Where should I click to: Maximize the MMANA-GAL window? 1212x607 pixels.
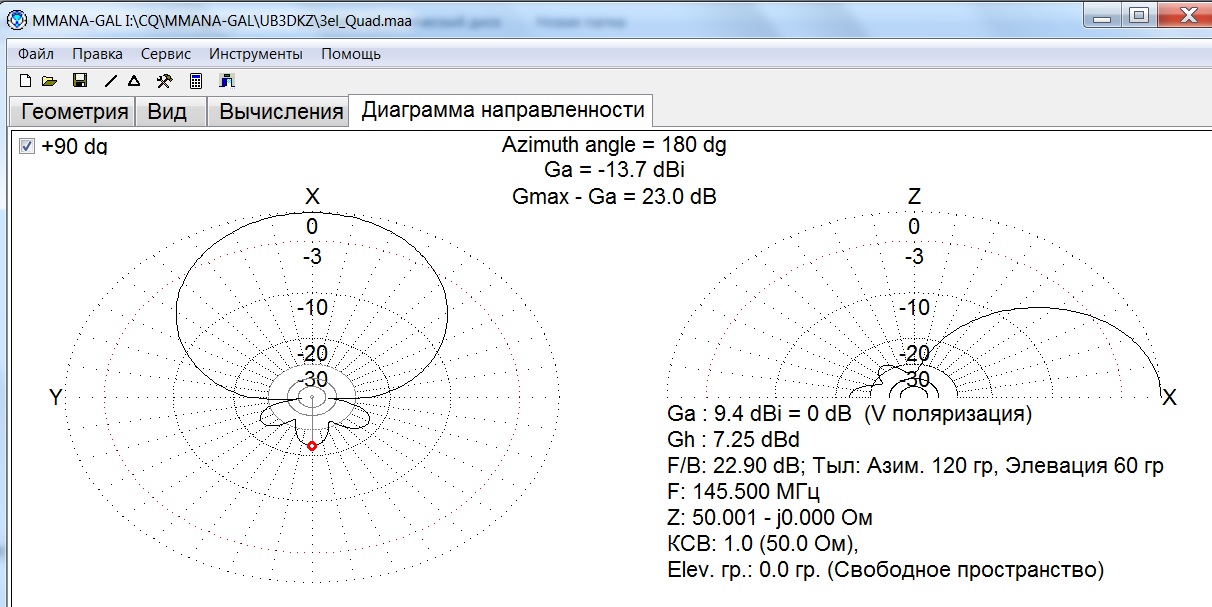point(1138,14)
